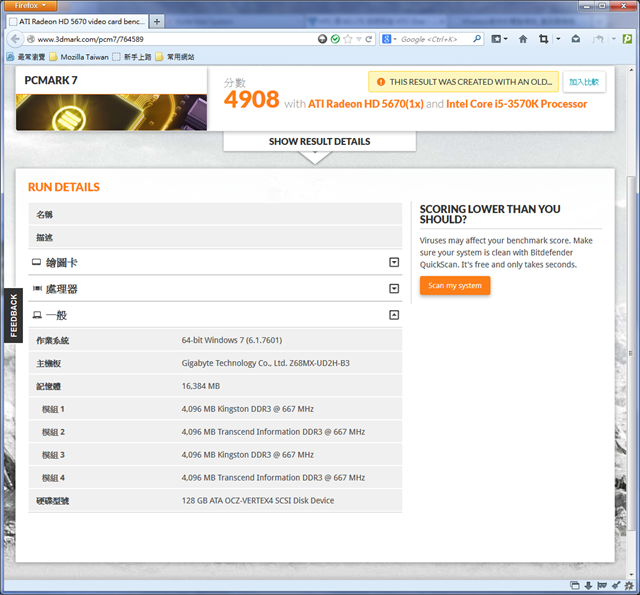Click the laptop icon beside 一般
The width and height of the screenshot is (640, 595).
tap(37, 315)
